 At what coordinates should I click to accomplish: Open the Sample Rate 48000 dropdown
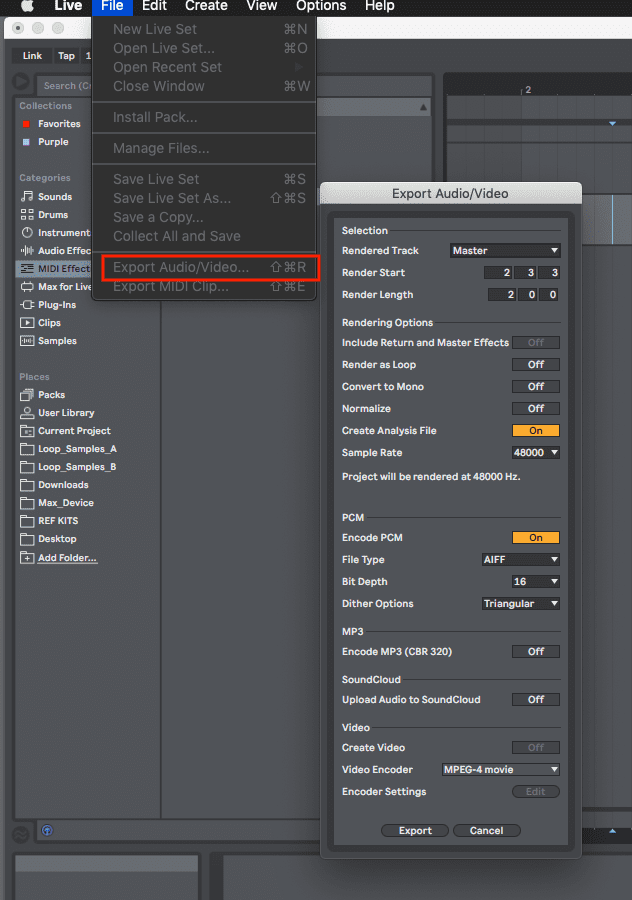(536, 452)
